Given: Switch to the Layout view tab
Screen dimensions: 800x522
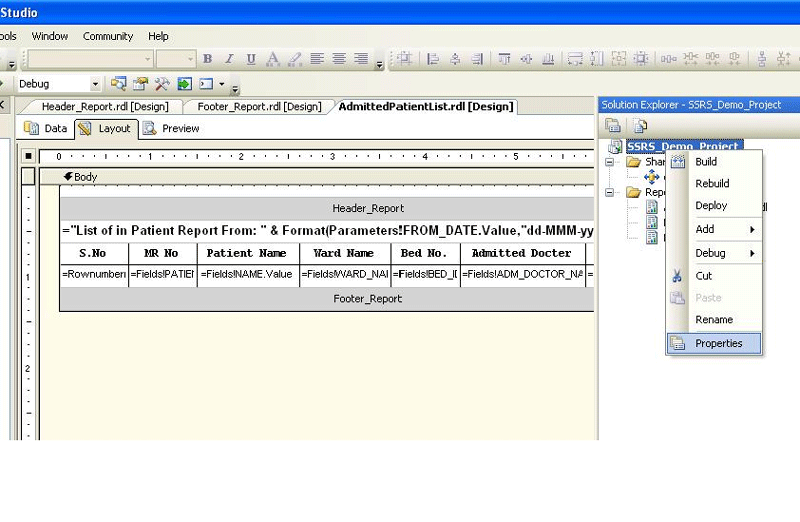Looking at the screenshot, I should tap(107, 129).
